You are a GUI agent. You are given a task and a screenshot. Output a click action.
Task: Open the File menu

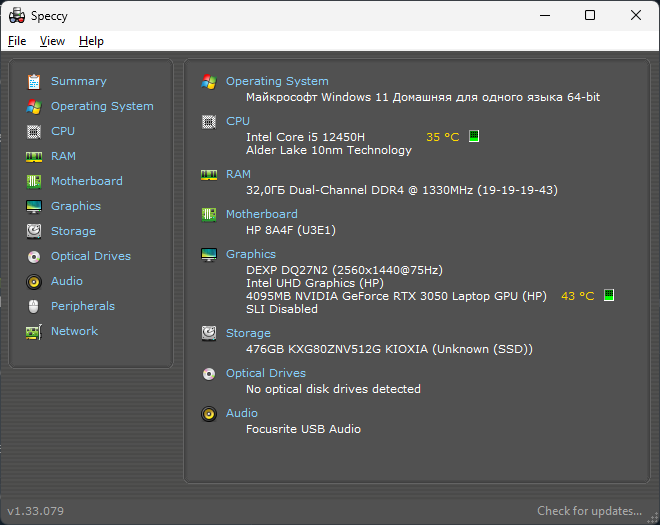click(17, 41)
